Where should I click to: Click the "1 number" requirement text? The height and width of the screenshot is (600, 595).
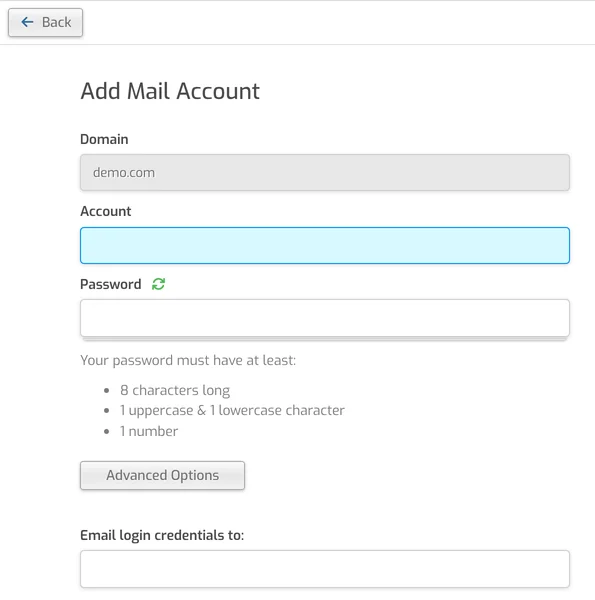[x=149, y=431]
